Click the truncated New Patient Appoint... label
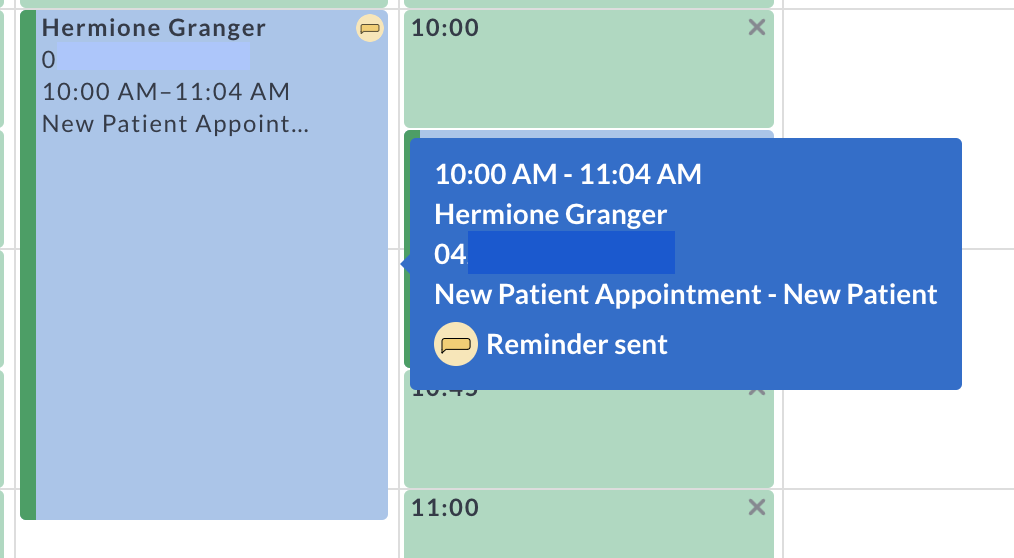The image size is (1014, 558). [x=175, y=123]
